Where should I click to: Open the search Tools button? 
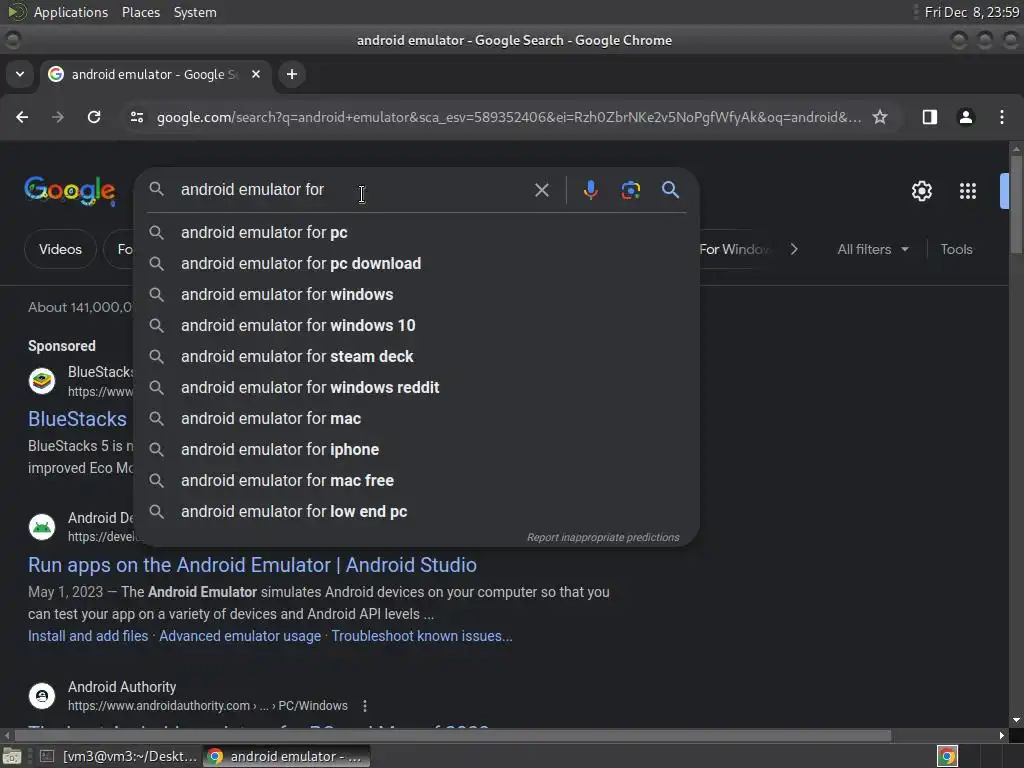click(956, 249)
